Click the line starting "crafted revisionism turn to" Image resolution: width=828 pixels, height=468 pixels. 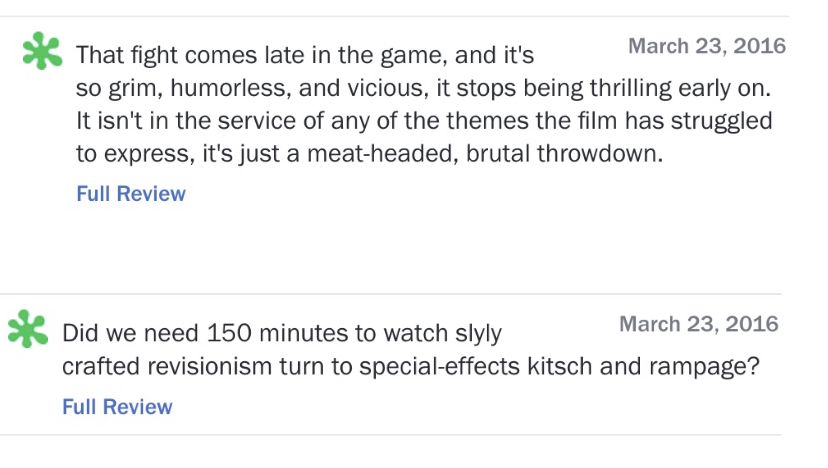coord(409,367)
